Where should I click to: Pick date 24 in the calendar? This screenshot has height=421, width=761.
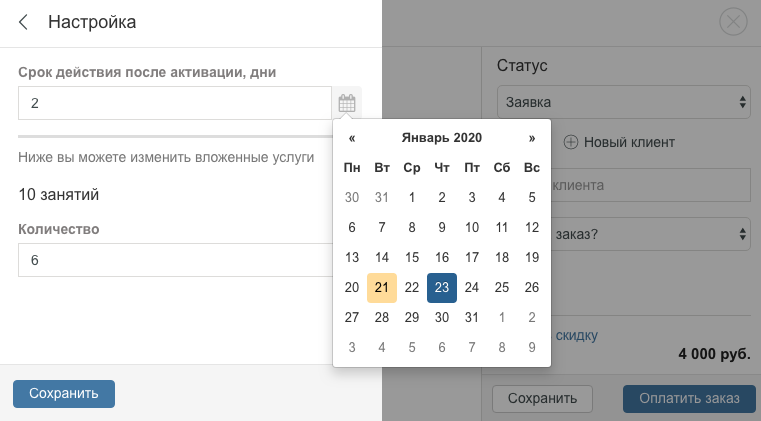pyautogui.click(x=472, y=287)
